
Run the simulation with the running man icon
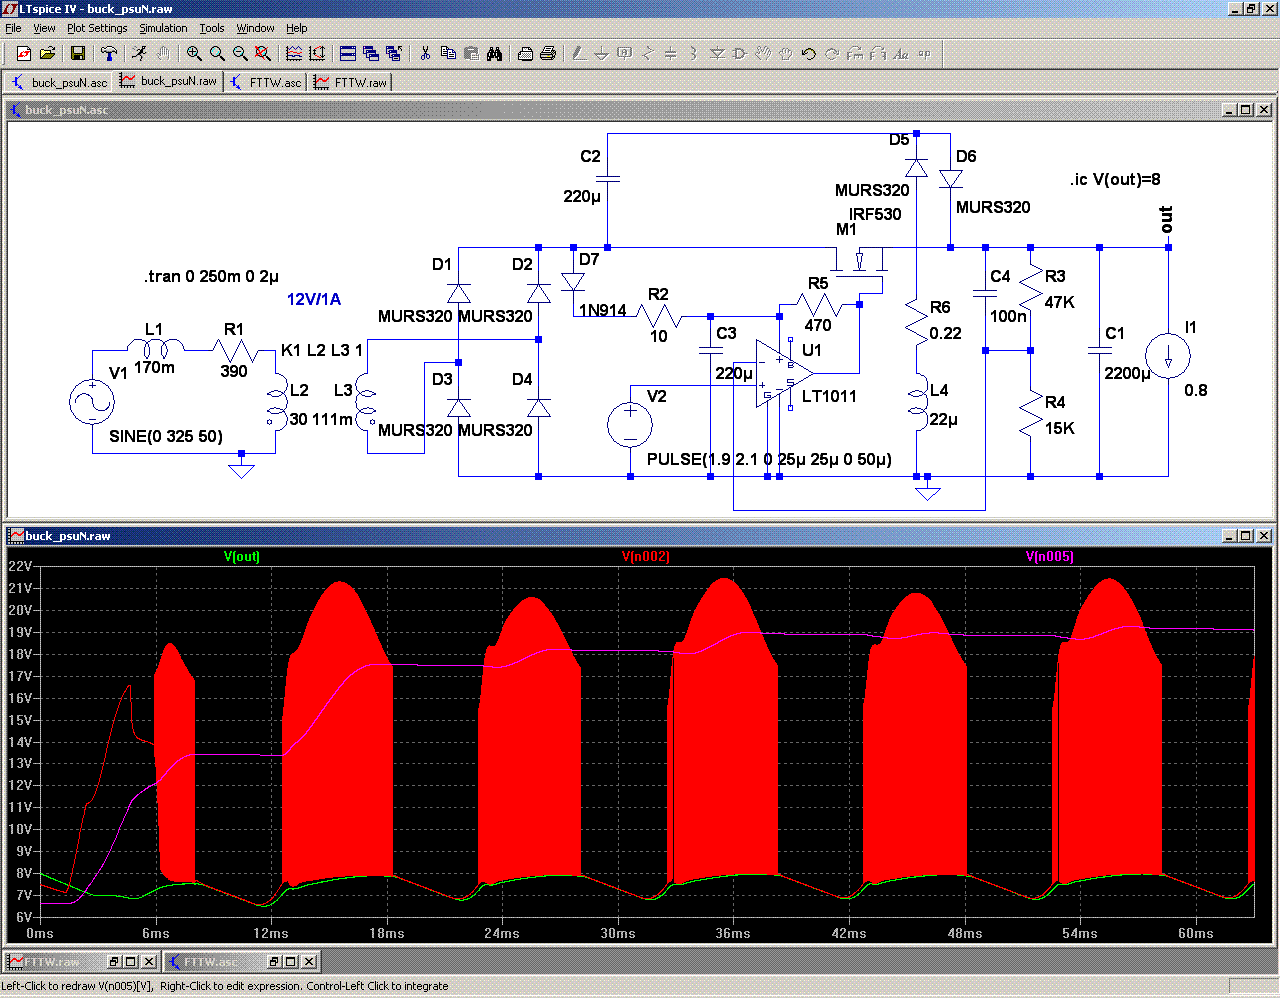pyautogui.click(x=139, y=54)
